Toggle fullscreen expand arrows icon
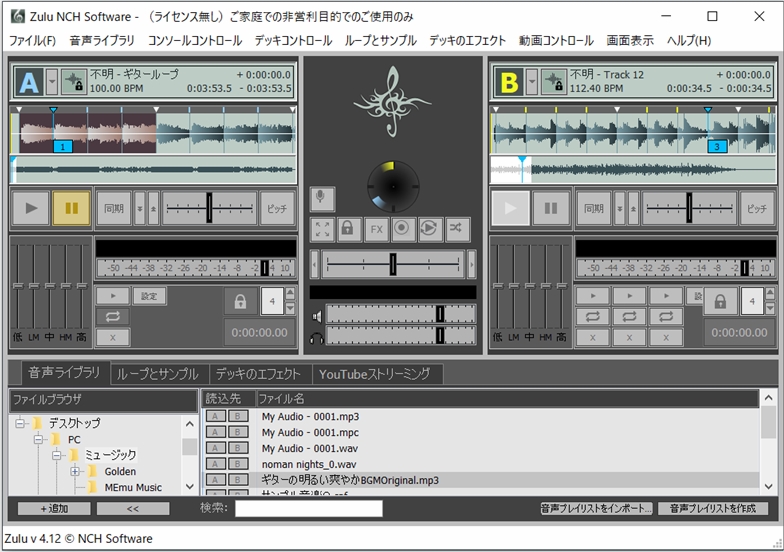The width and height of the screenshot is (784, 552). [x=322, y=229]
